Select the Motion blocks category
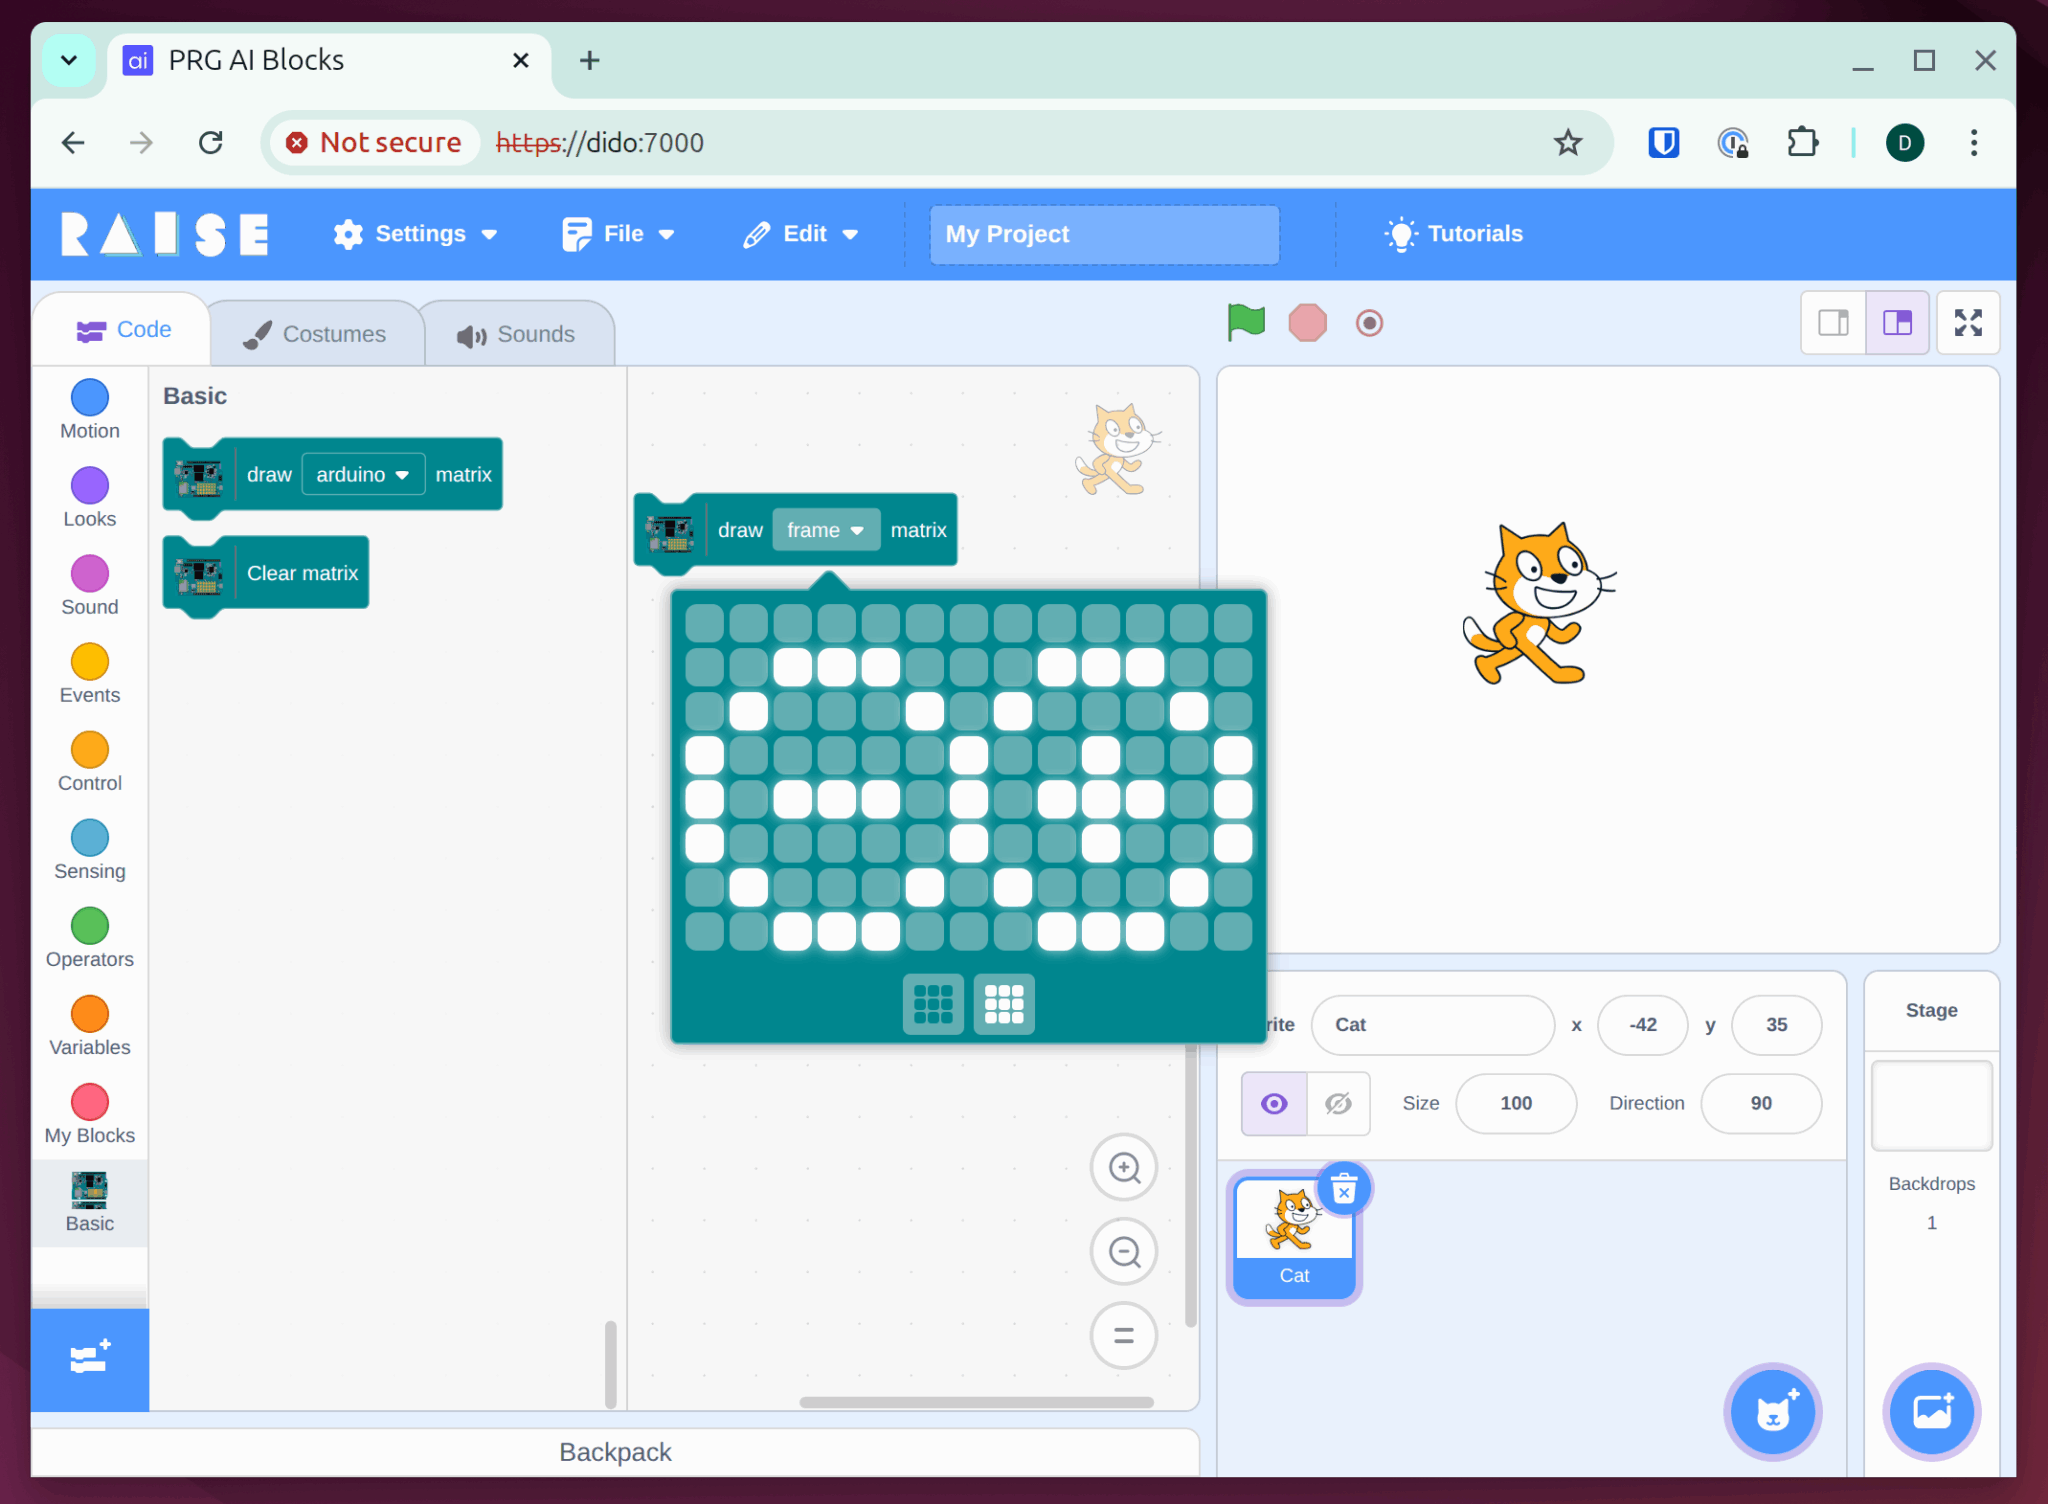Viewport: 2048px width, 1504px height. 90,409
